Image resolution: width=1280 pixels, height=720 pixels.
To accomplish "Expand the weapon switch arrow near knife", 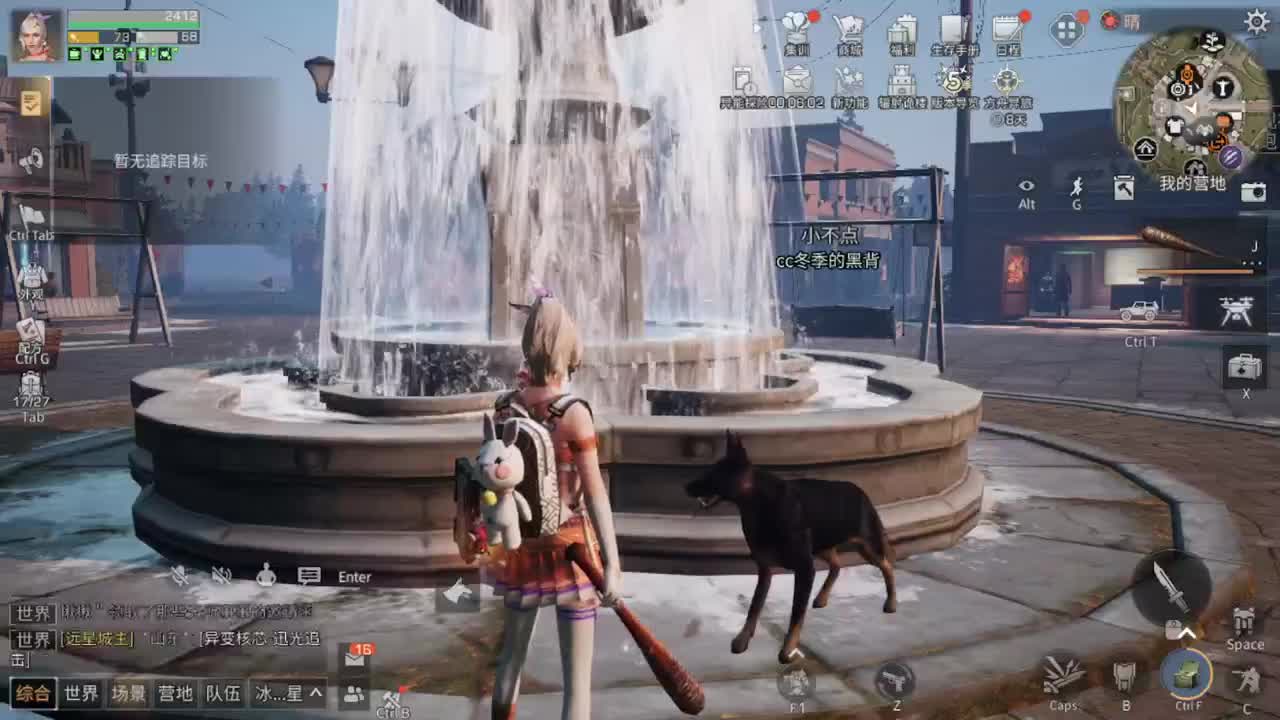I will pyautogui.click(x=1186, y=632).
